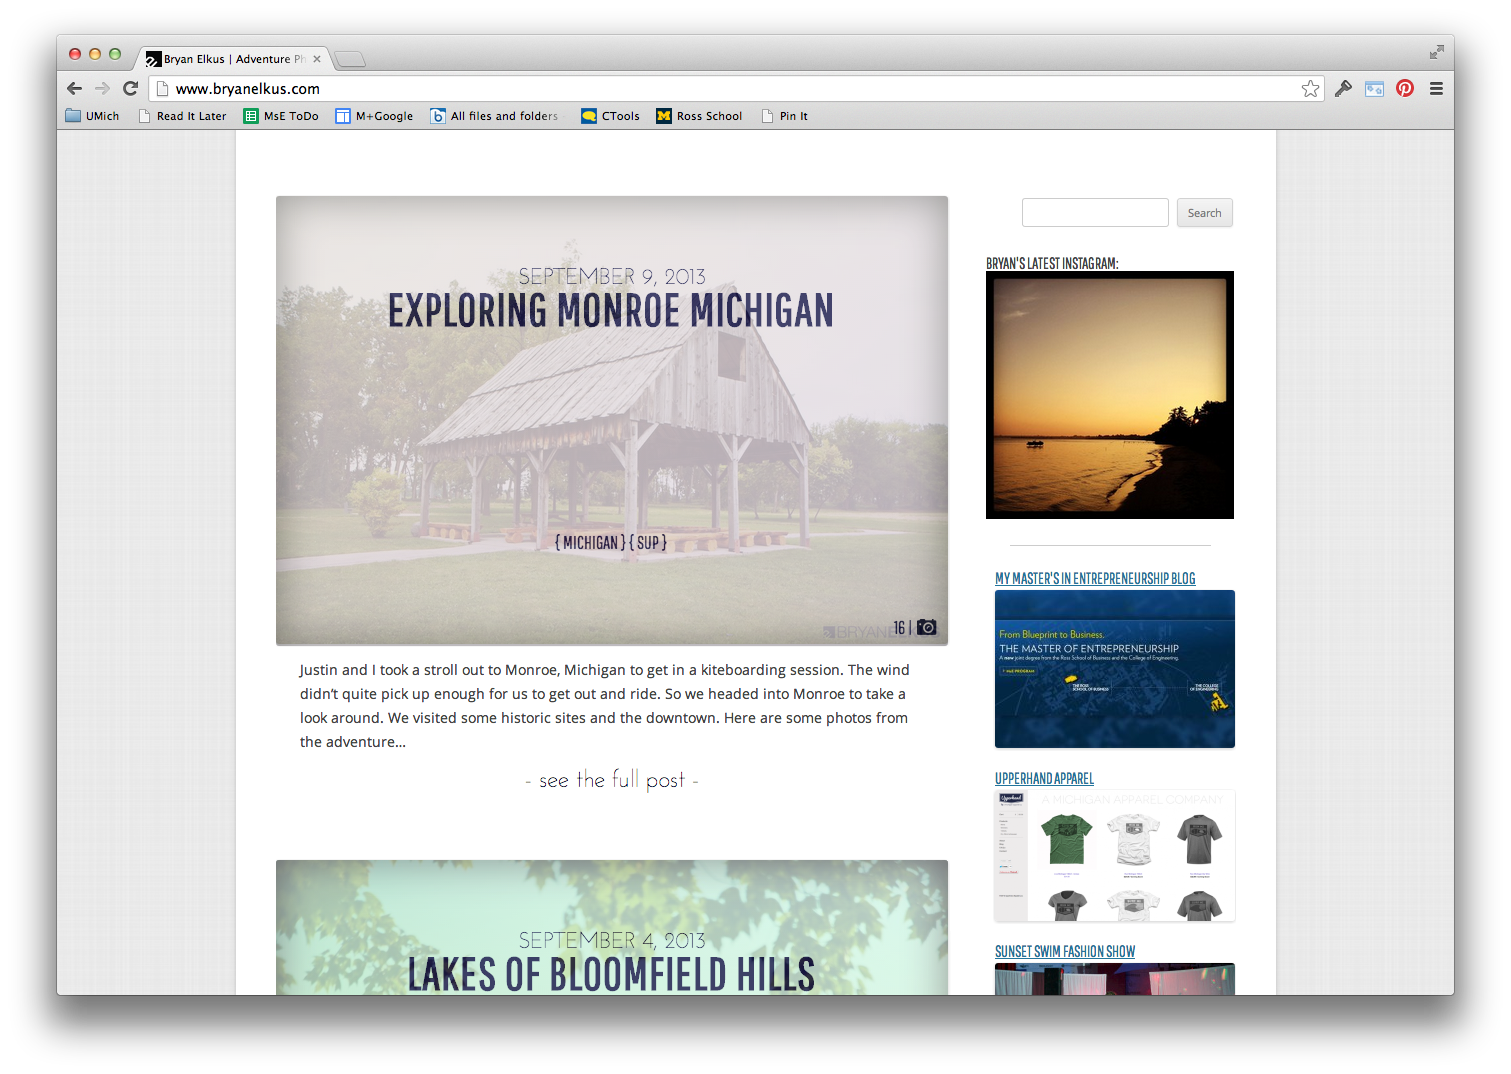Open the Upperhand Apparel link
The height and width of the screenshot is (1074, 1511).
(x=1044, y=779)
